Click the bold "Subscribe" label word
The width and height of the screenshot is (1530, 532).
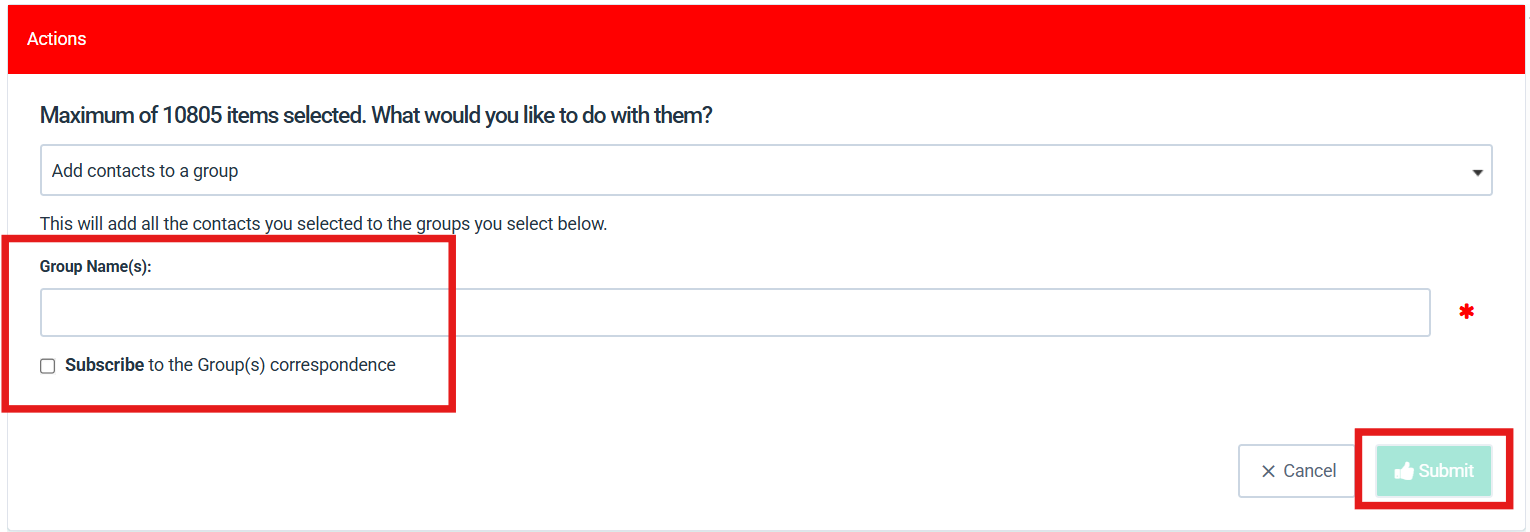click(x=104, y=365)
